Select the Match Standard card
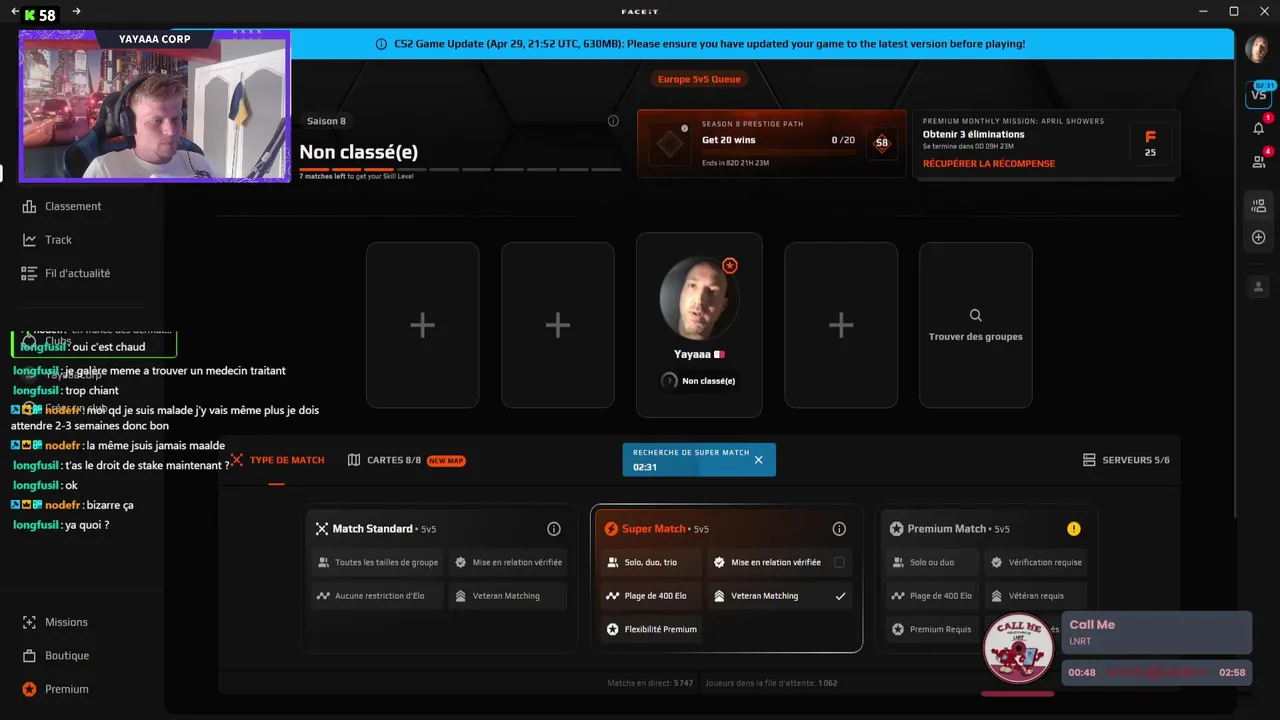The image size is (1280, 720). [439, 580]
